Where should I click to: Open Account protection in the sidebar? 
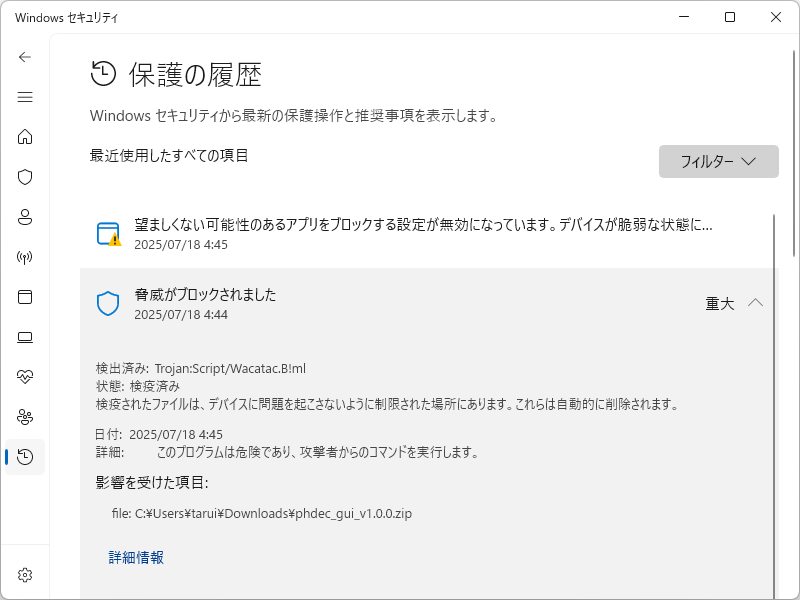(x=25, y=217)
